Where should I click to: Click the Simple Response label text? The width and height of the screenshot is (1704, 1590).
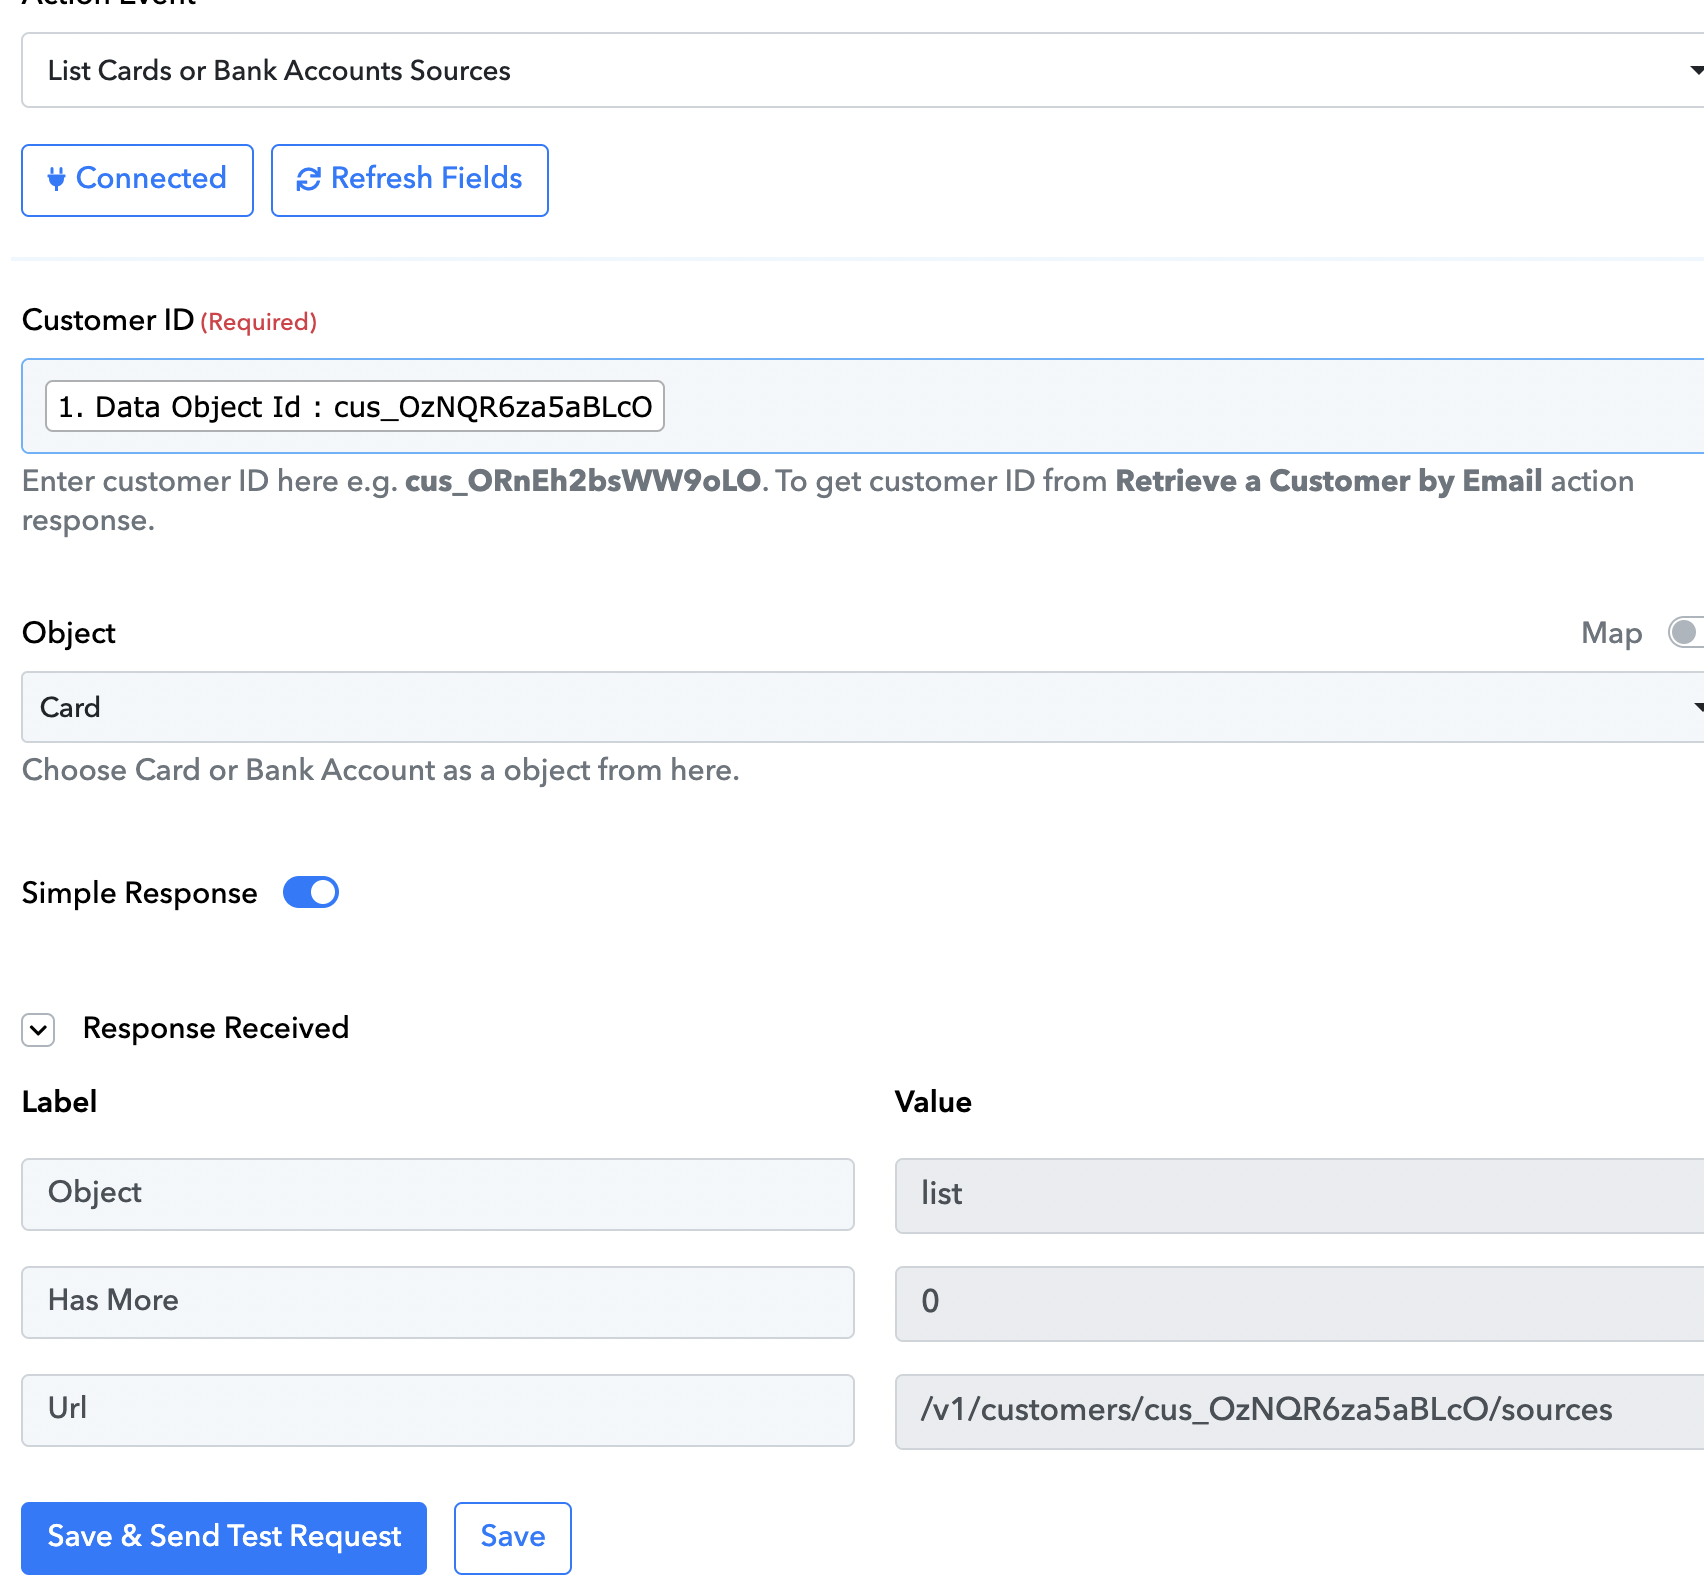tap(140, 893)
